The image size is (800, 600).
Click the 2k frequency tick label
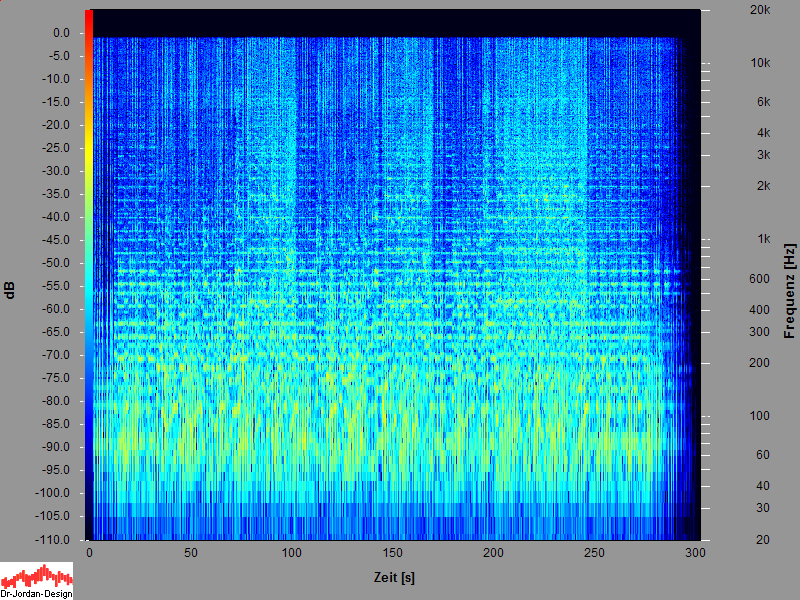click(x=763, y=186)
